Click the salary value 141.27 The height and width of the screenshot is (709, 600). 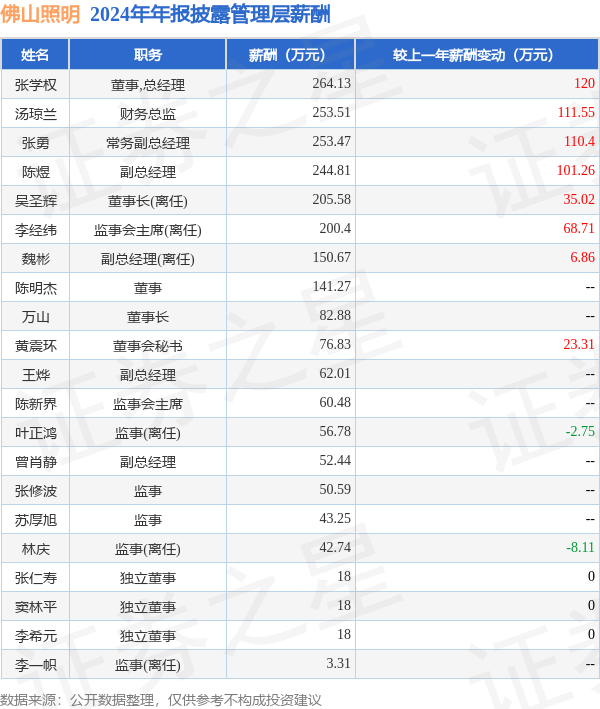331,286
